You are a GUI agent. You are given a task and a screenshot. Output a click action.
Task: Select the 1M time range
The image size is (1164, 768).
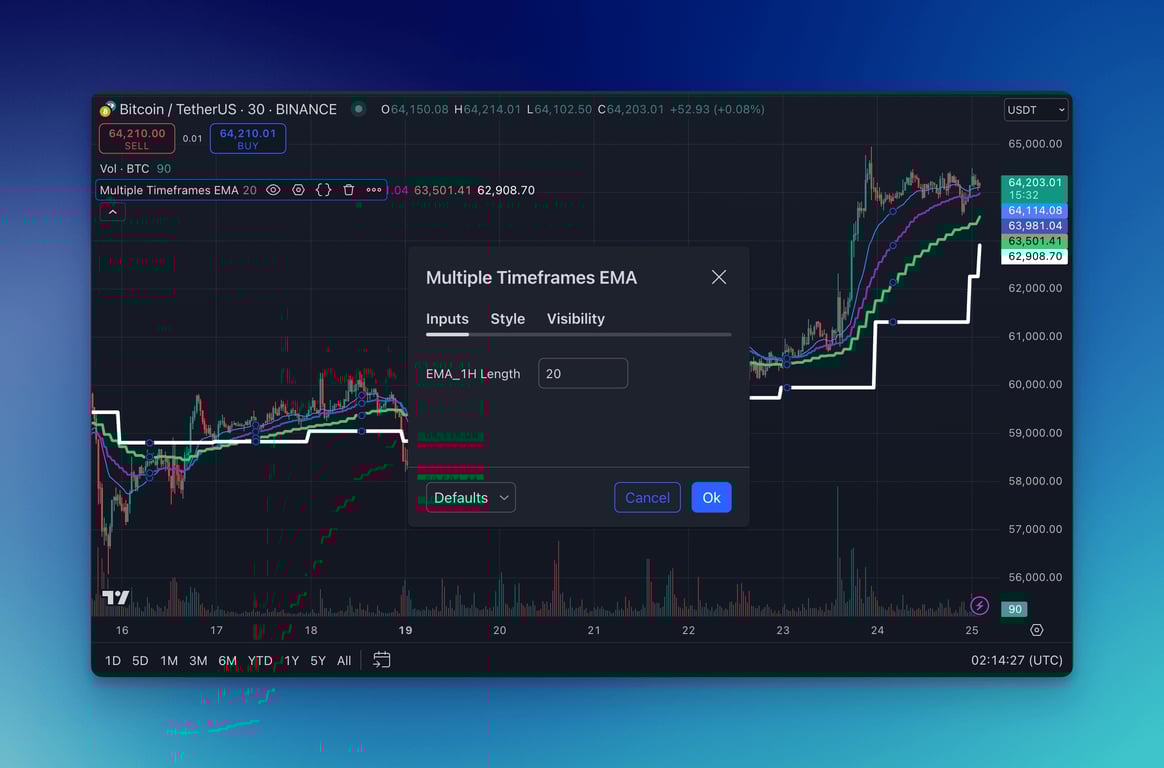[x=169, y=660]
